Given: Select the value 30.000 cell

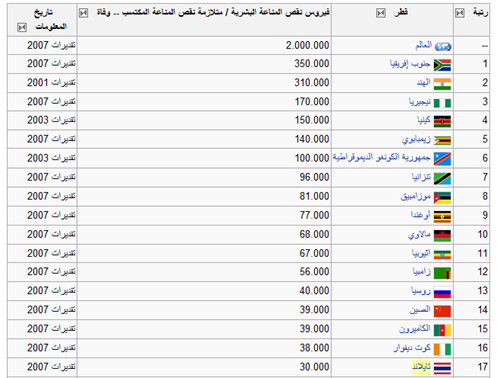Looking at the screenshot, I should pos(314,367).
